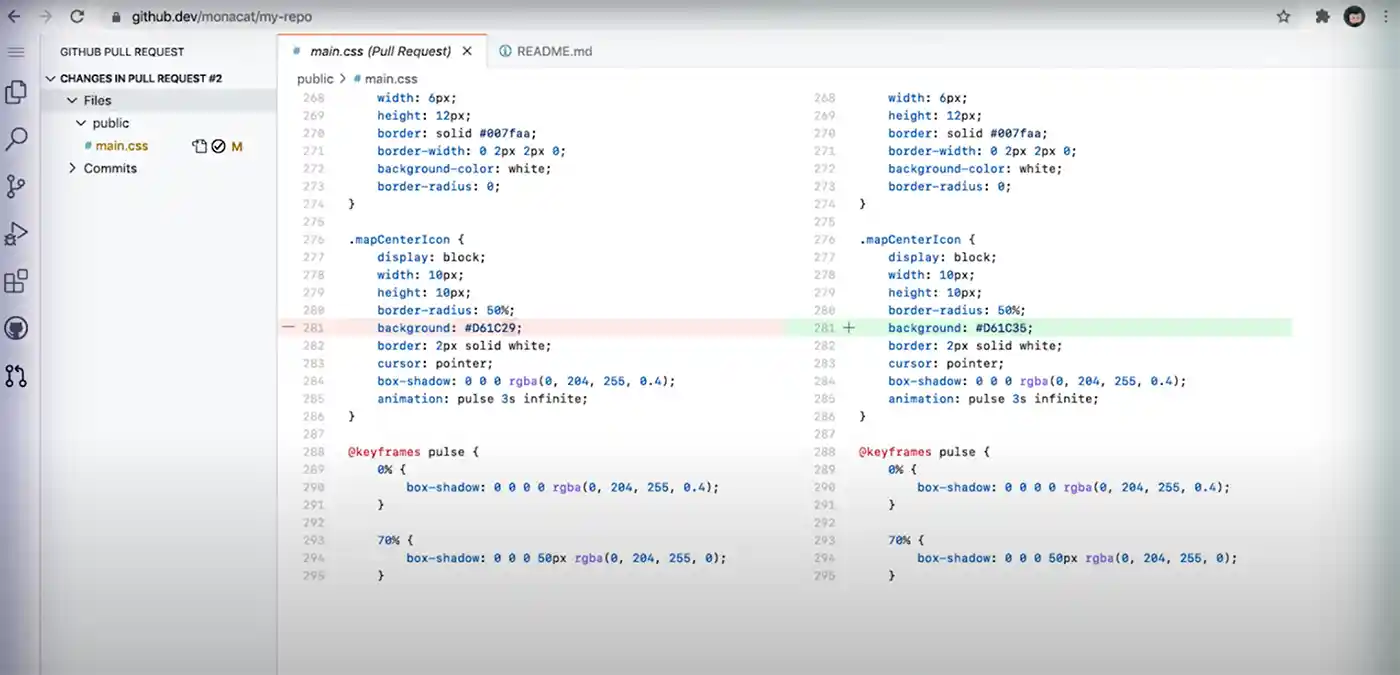Click the removed line marker on left line 281
Image resolution: width=1400 pixels, height=675 pixels.
click(289, 328)
